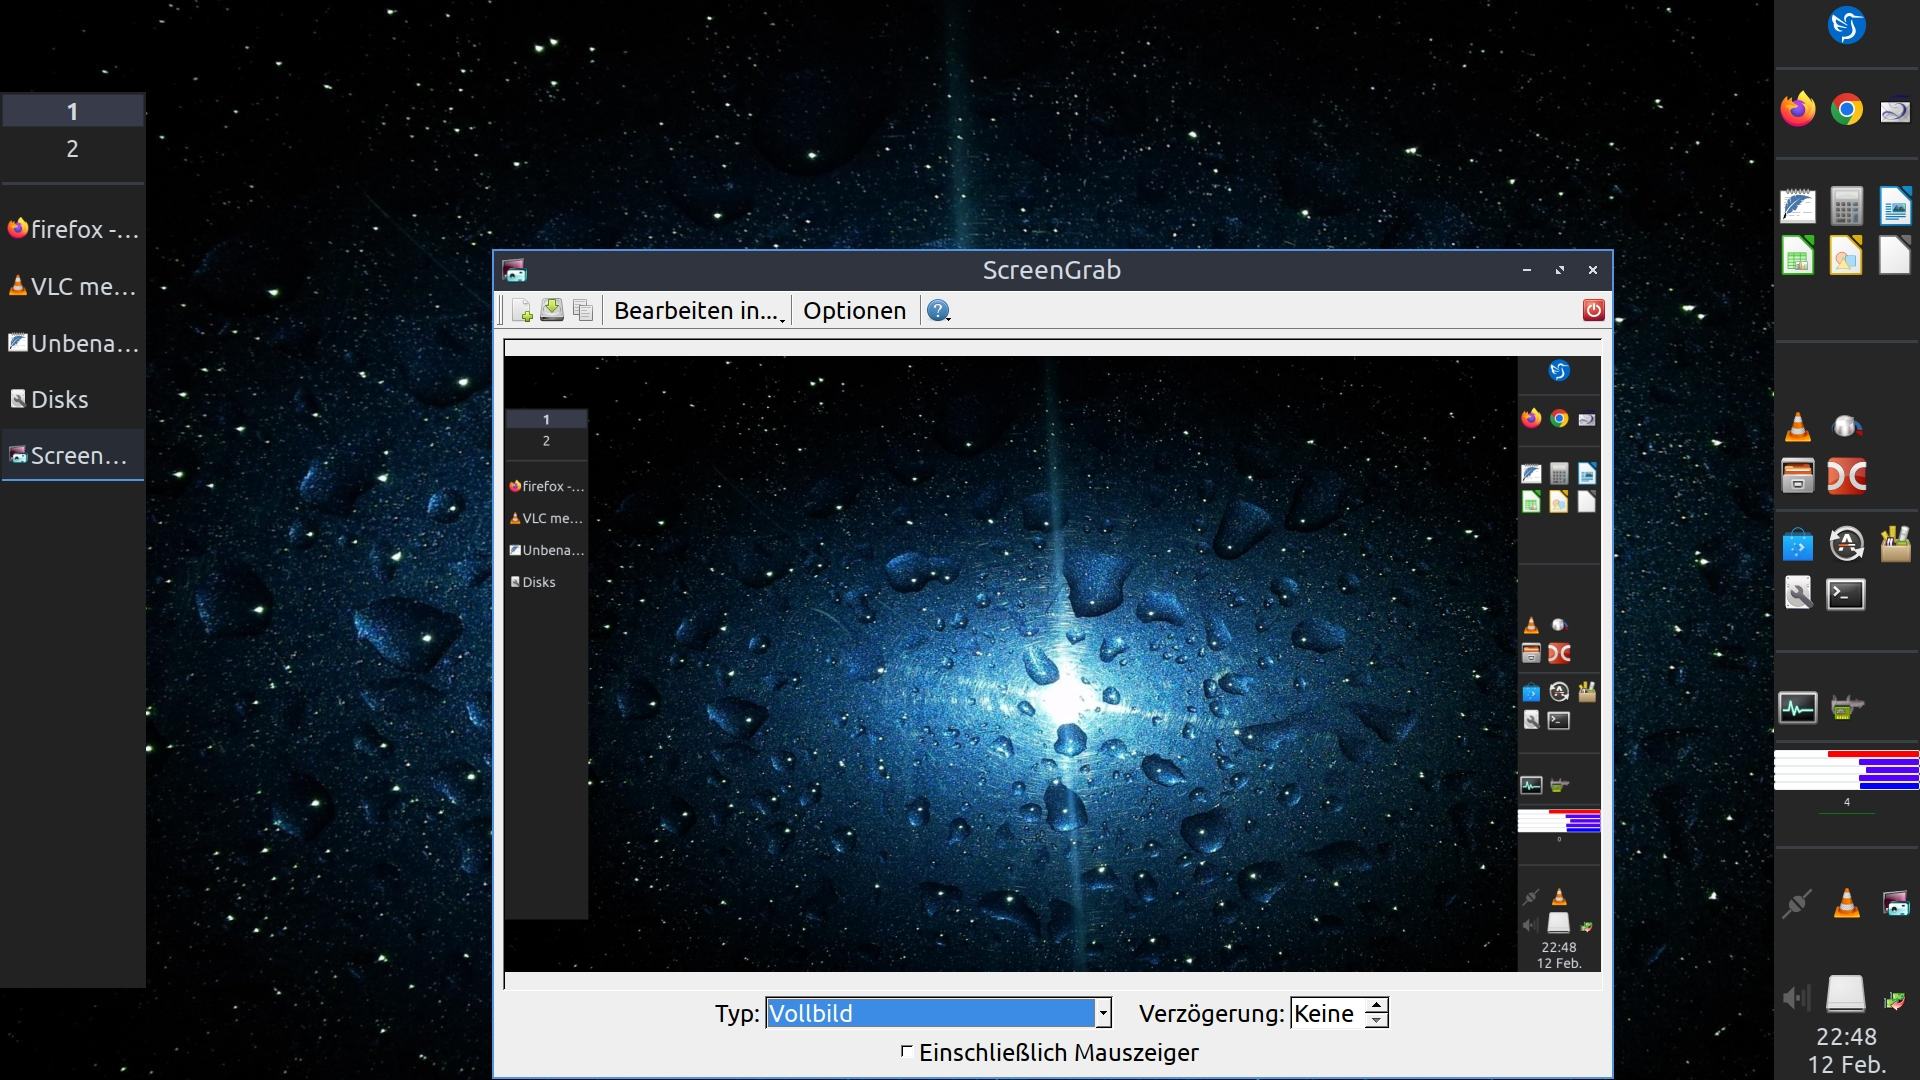Open the blue help question icon
The width and height of the screenshot is (1920, 1080).
click(937, 311)
